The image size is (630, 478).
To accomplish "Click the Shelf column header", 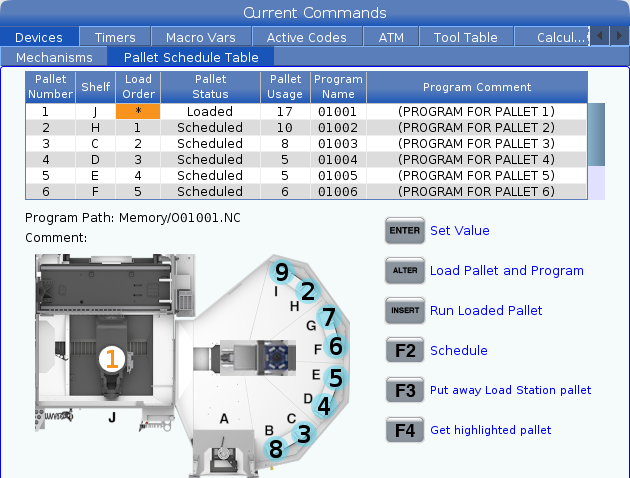I will [96, 87].
